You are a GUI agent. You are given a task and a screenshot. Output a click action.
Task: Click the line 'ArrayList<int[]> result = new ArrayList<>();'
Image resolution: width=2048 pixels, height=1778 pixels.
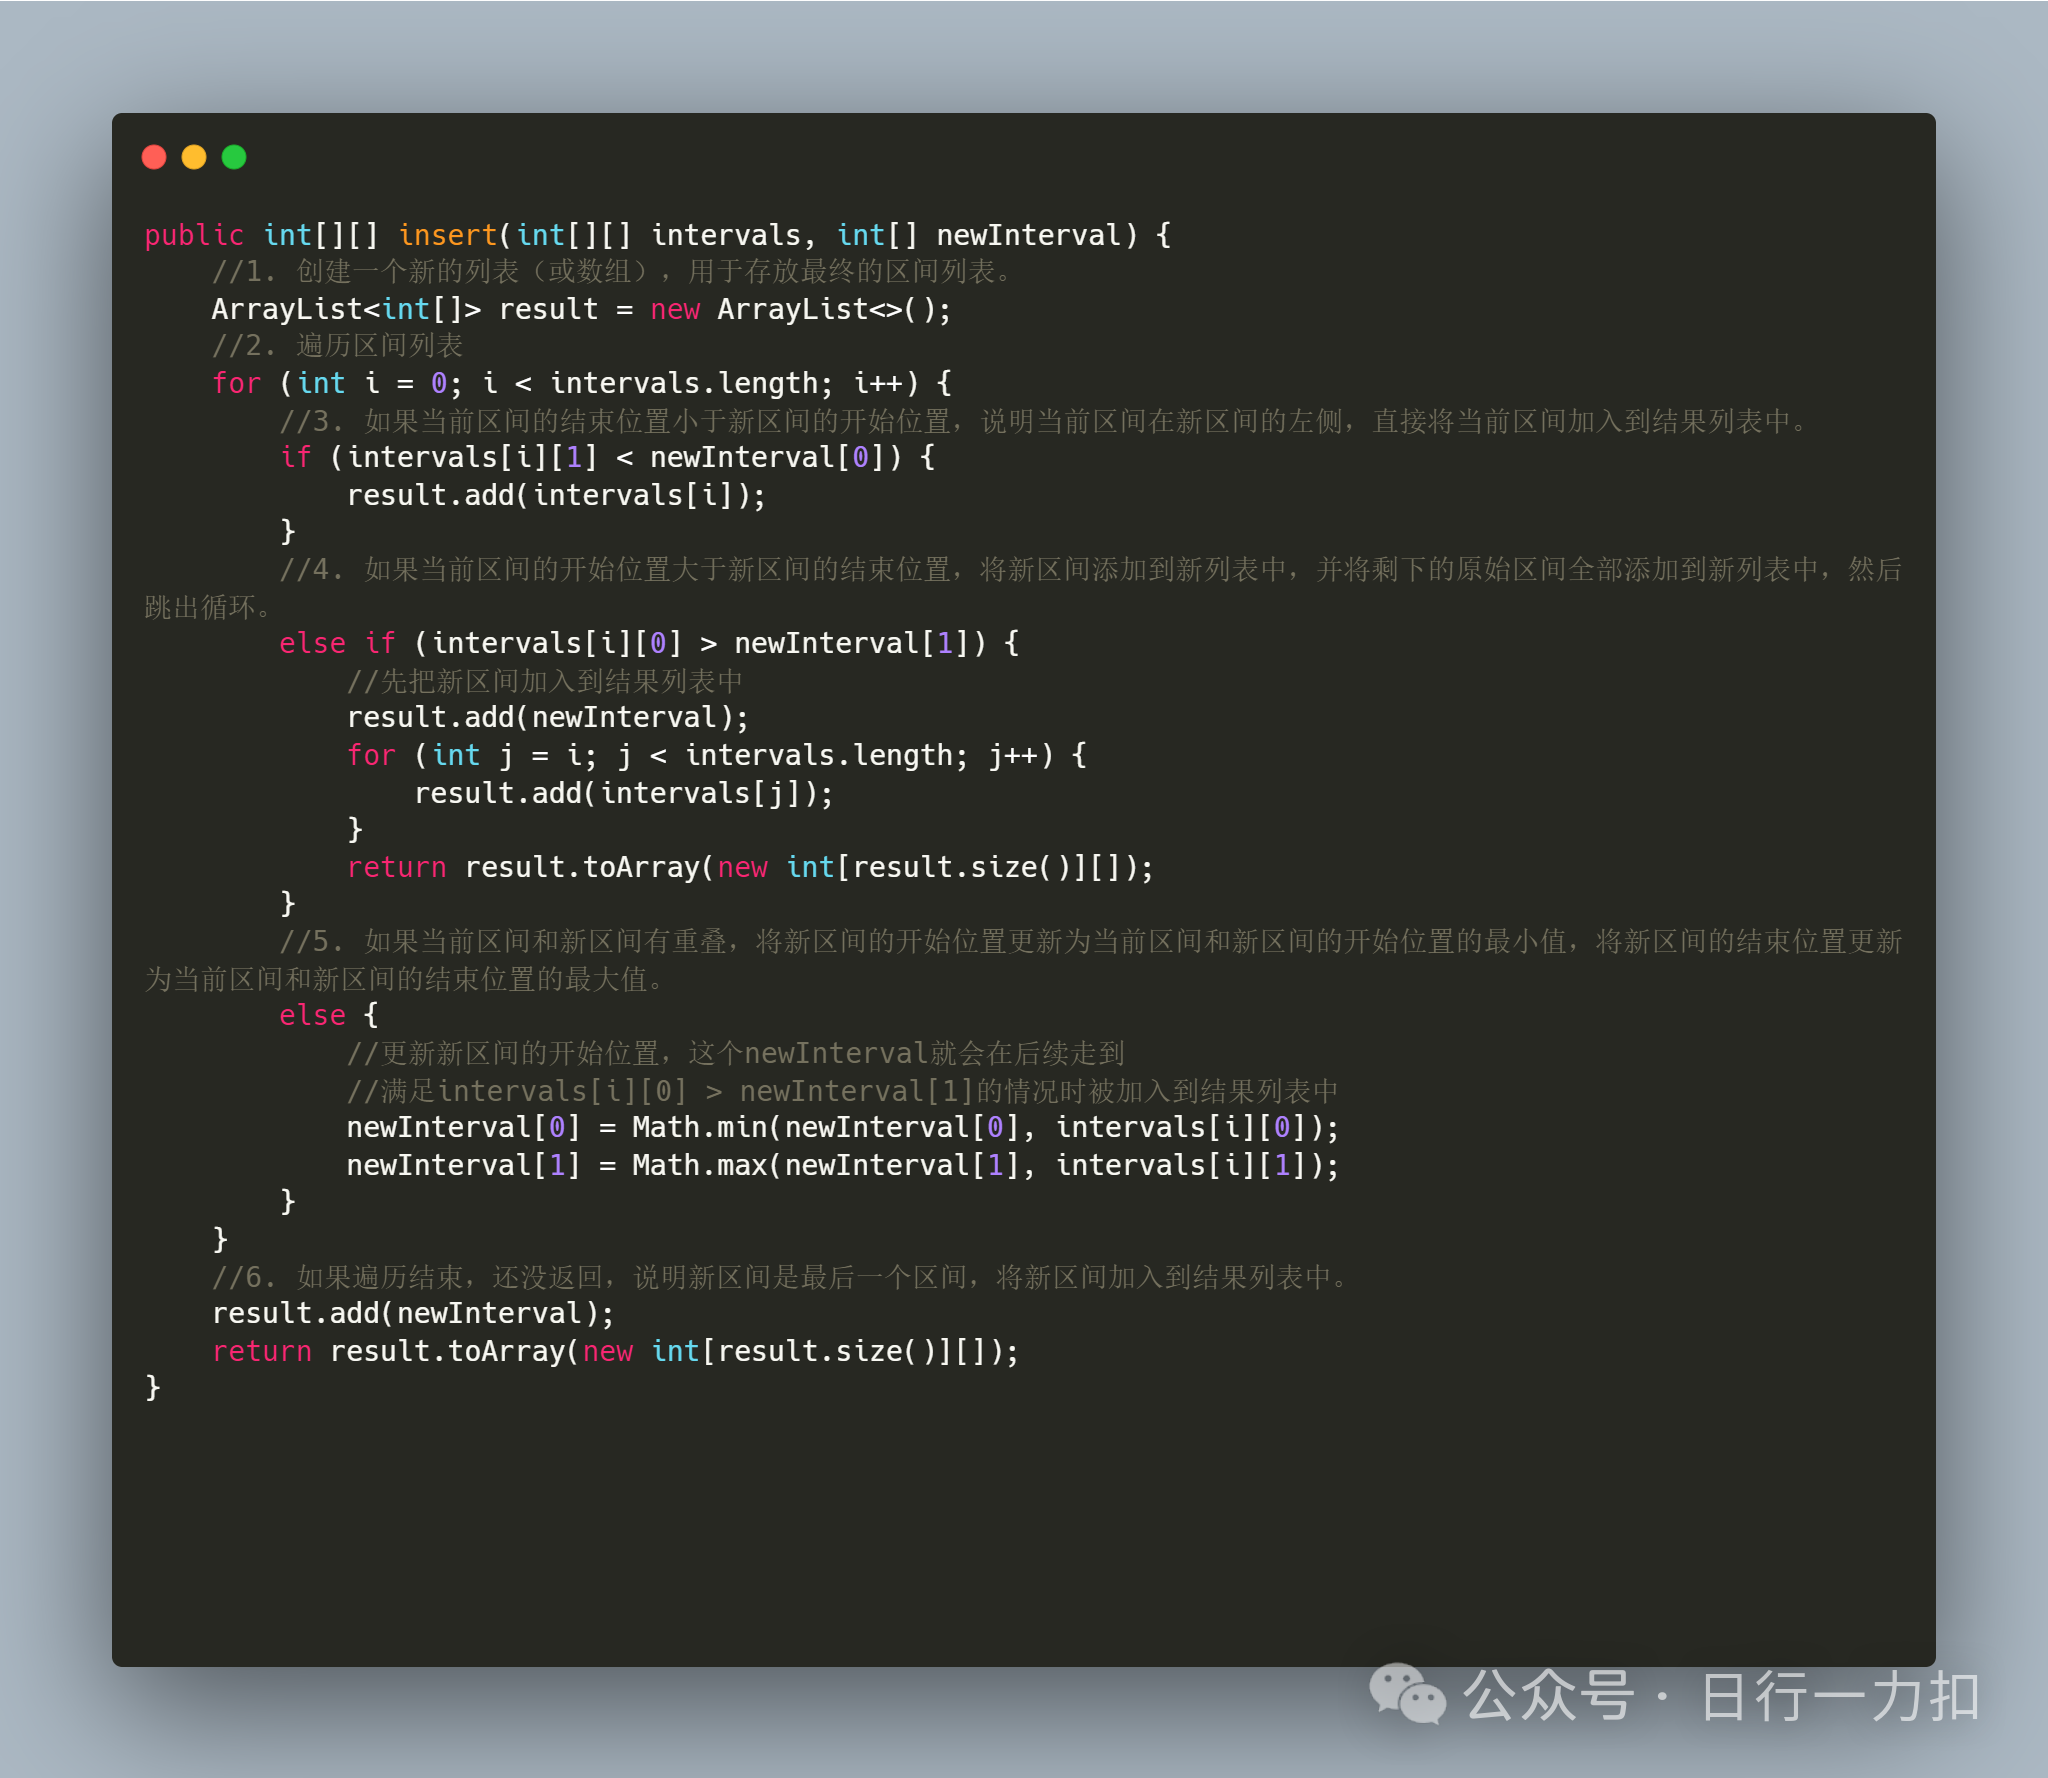pyautogui.click(x=581, y=309)
